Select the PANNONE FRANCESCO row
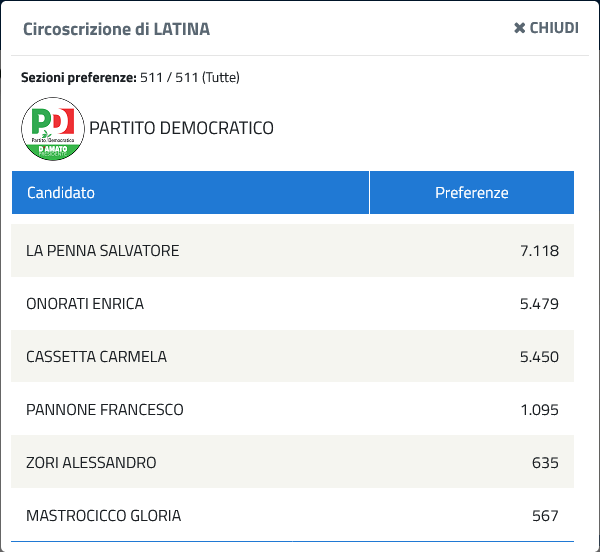 [x=292, y=409]
